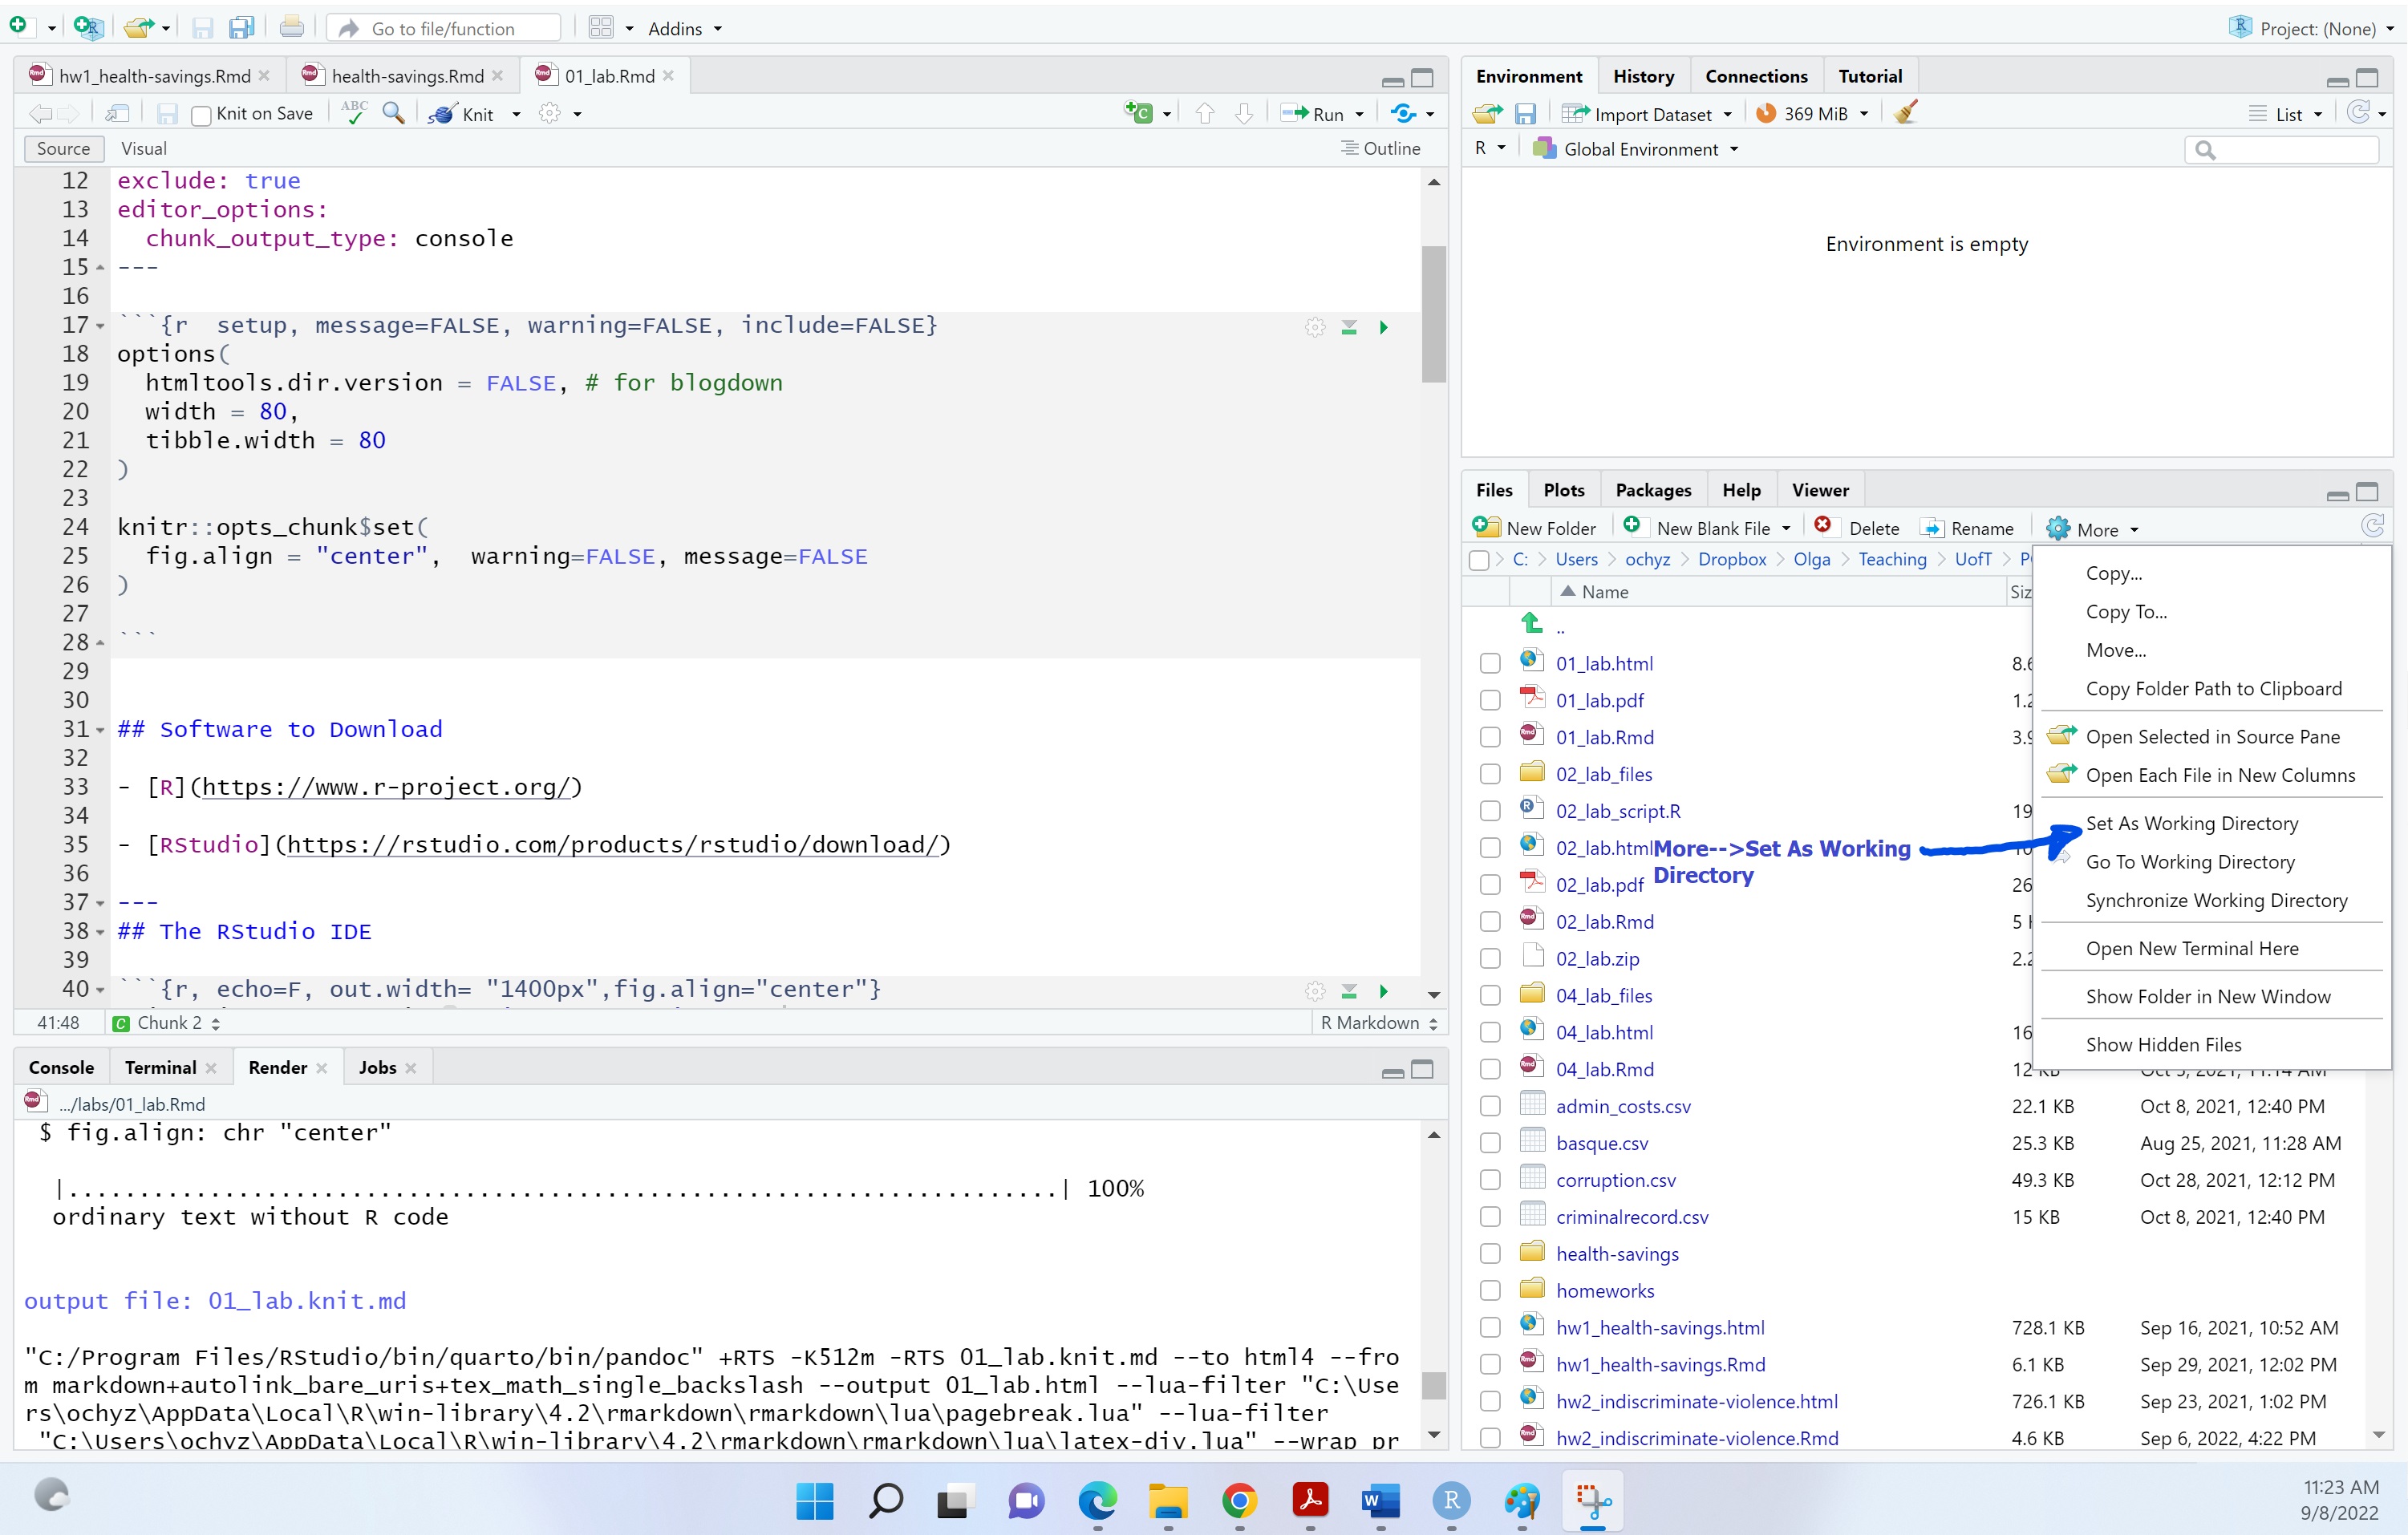
Task: Check the box next to 01_lab.html
Action: [x=1490, y=663]
